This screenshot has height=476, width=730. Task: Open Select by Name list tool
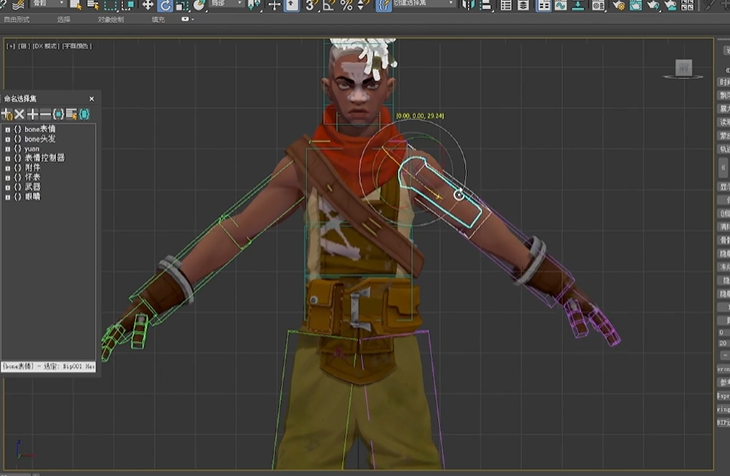click(93, 5)
